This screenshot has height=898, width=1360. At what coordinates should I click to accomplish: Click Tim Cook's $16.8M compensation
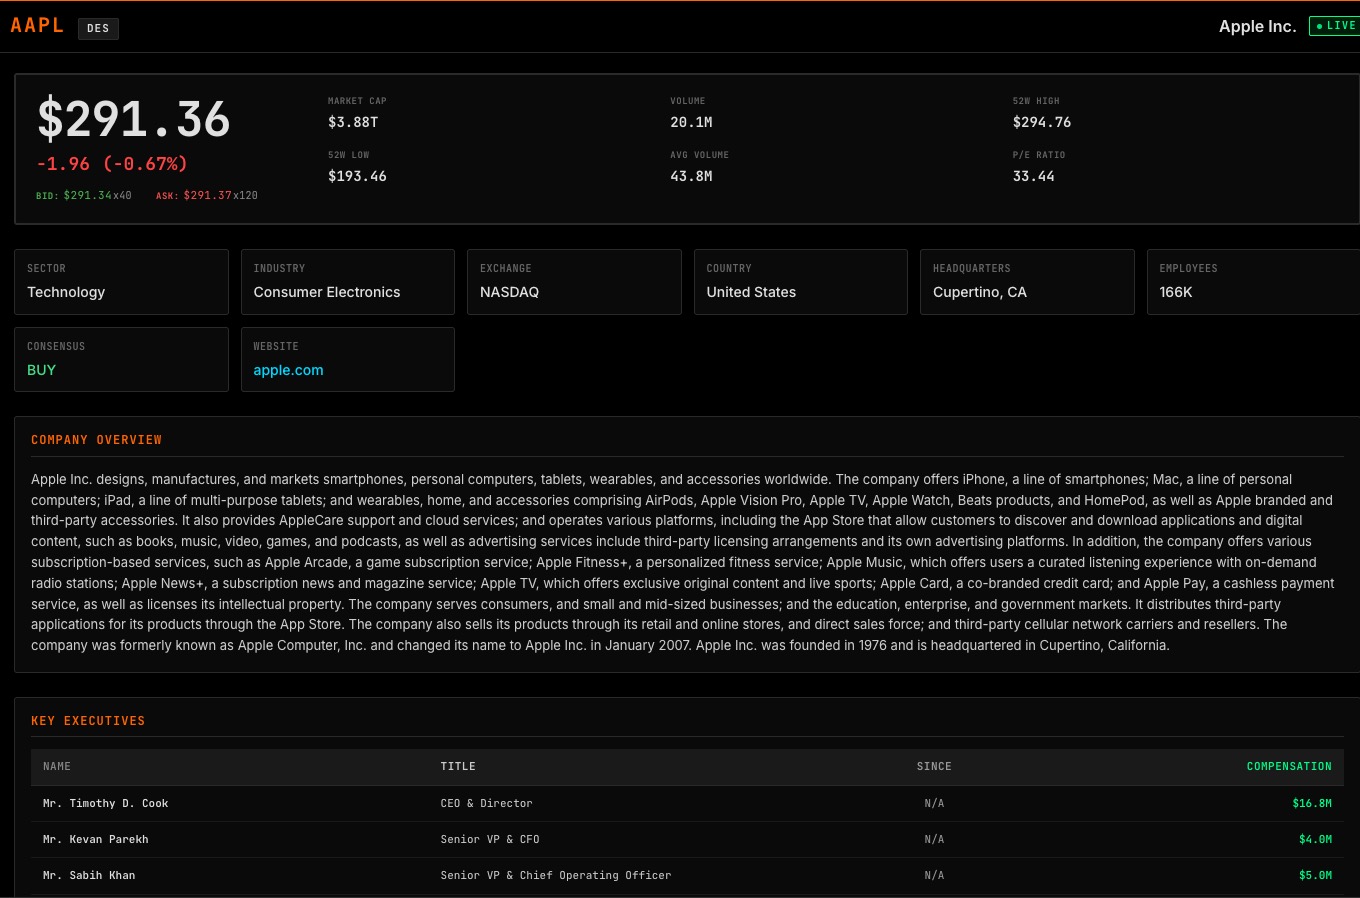(x=1312, y=804)
